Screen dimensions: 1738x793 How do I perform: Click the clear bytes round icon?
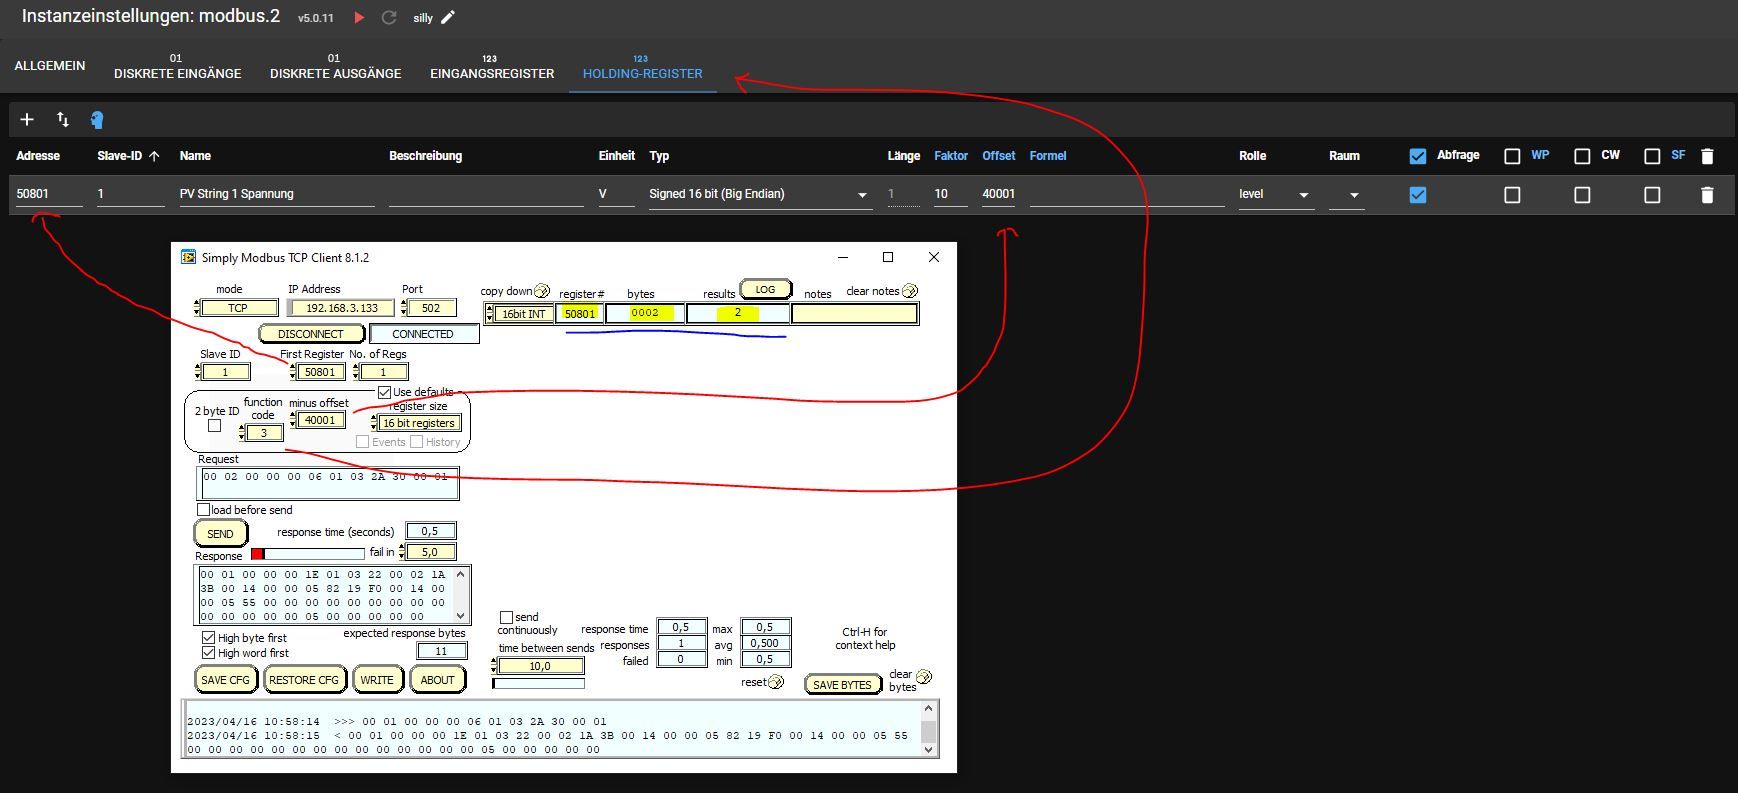924,677
